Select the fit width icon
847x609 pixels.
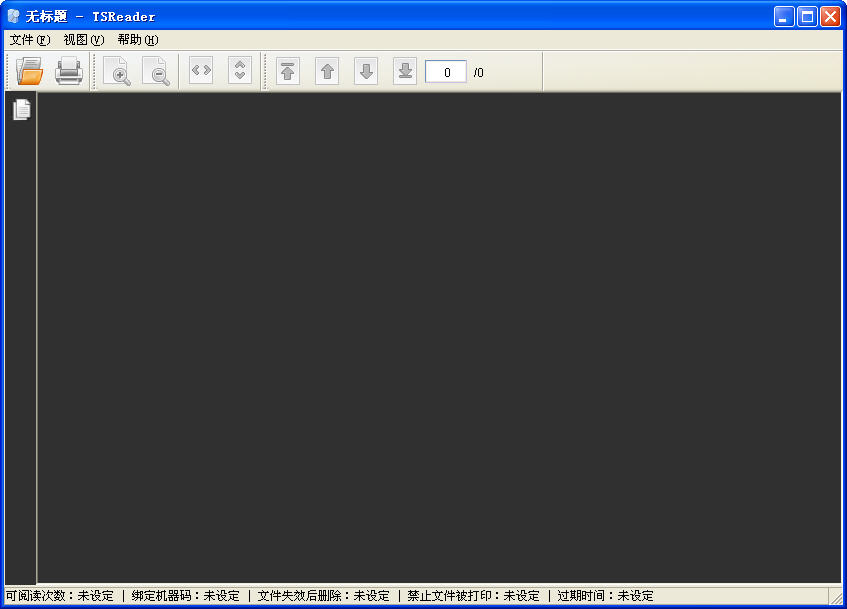pos(201,71)
